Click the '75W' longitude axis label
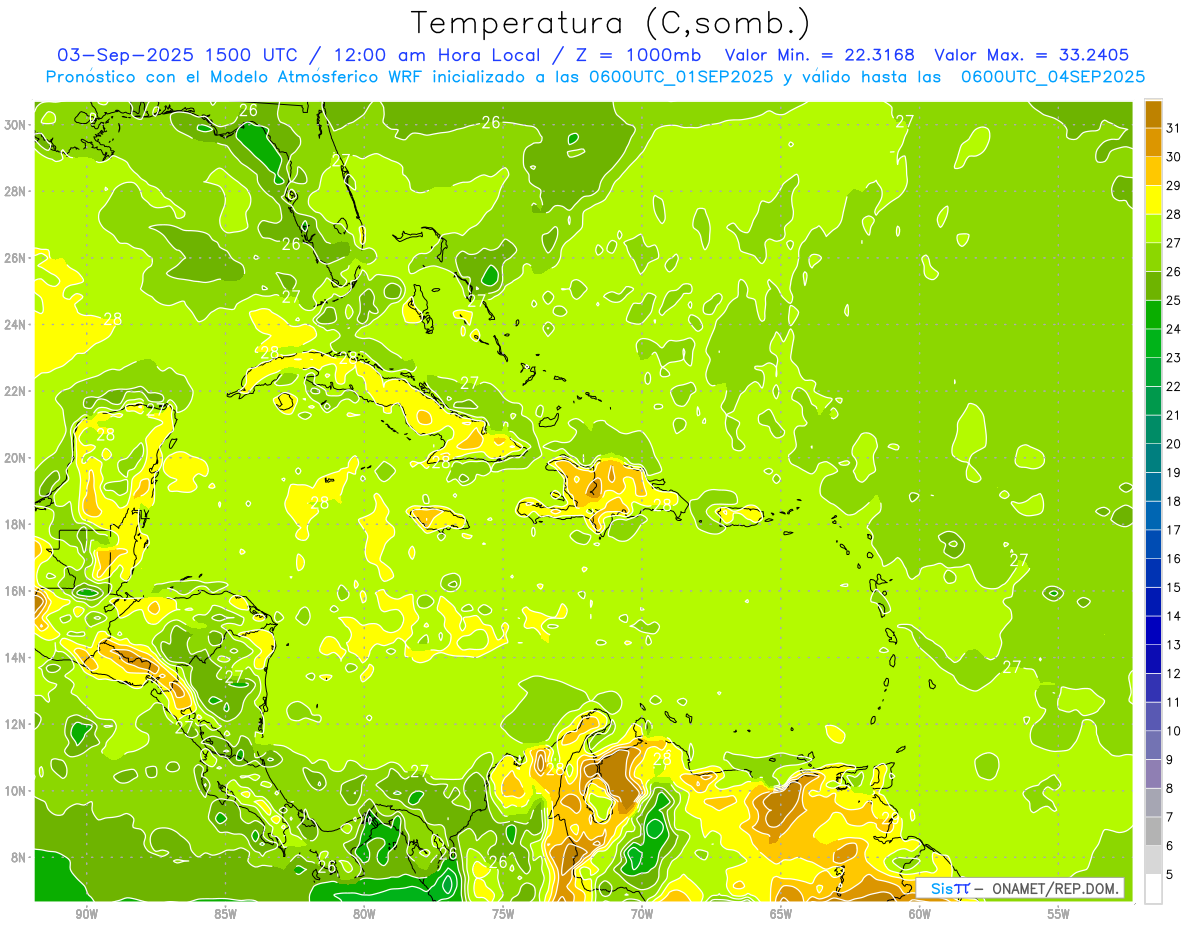The width and height of the screenshot is (1200, 927). (503, 914)
